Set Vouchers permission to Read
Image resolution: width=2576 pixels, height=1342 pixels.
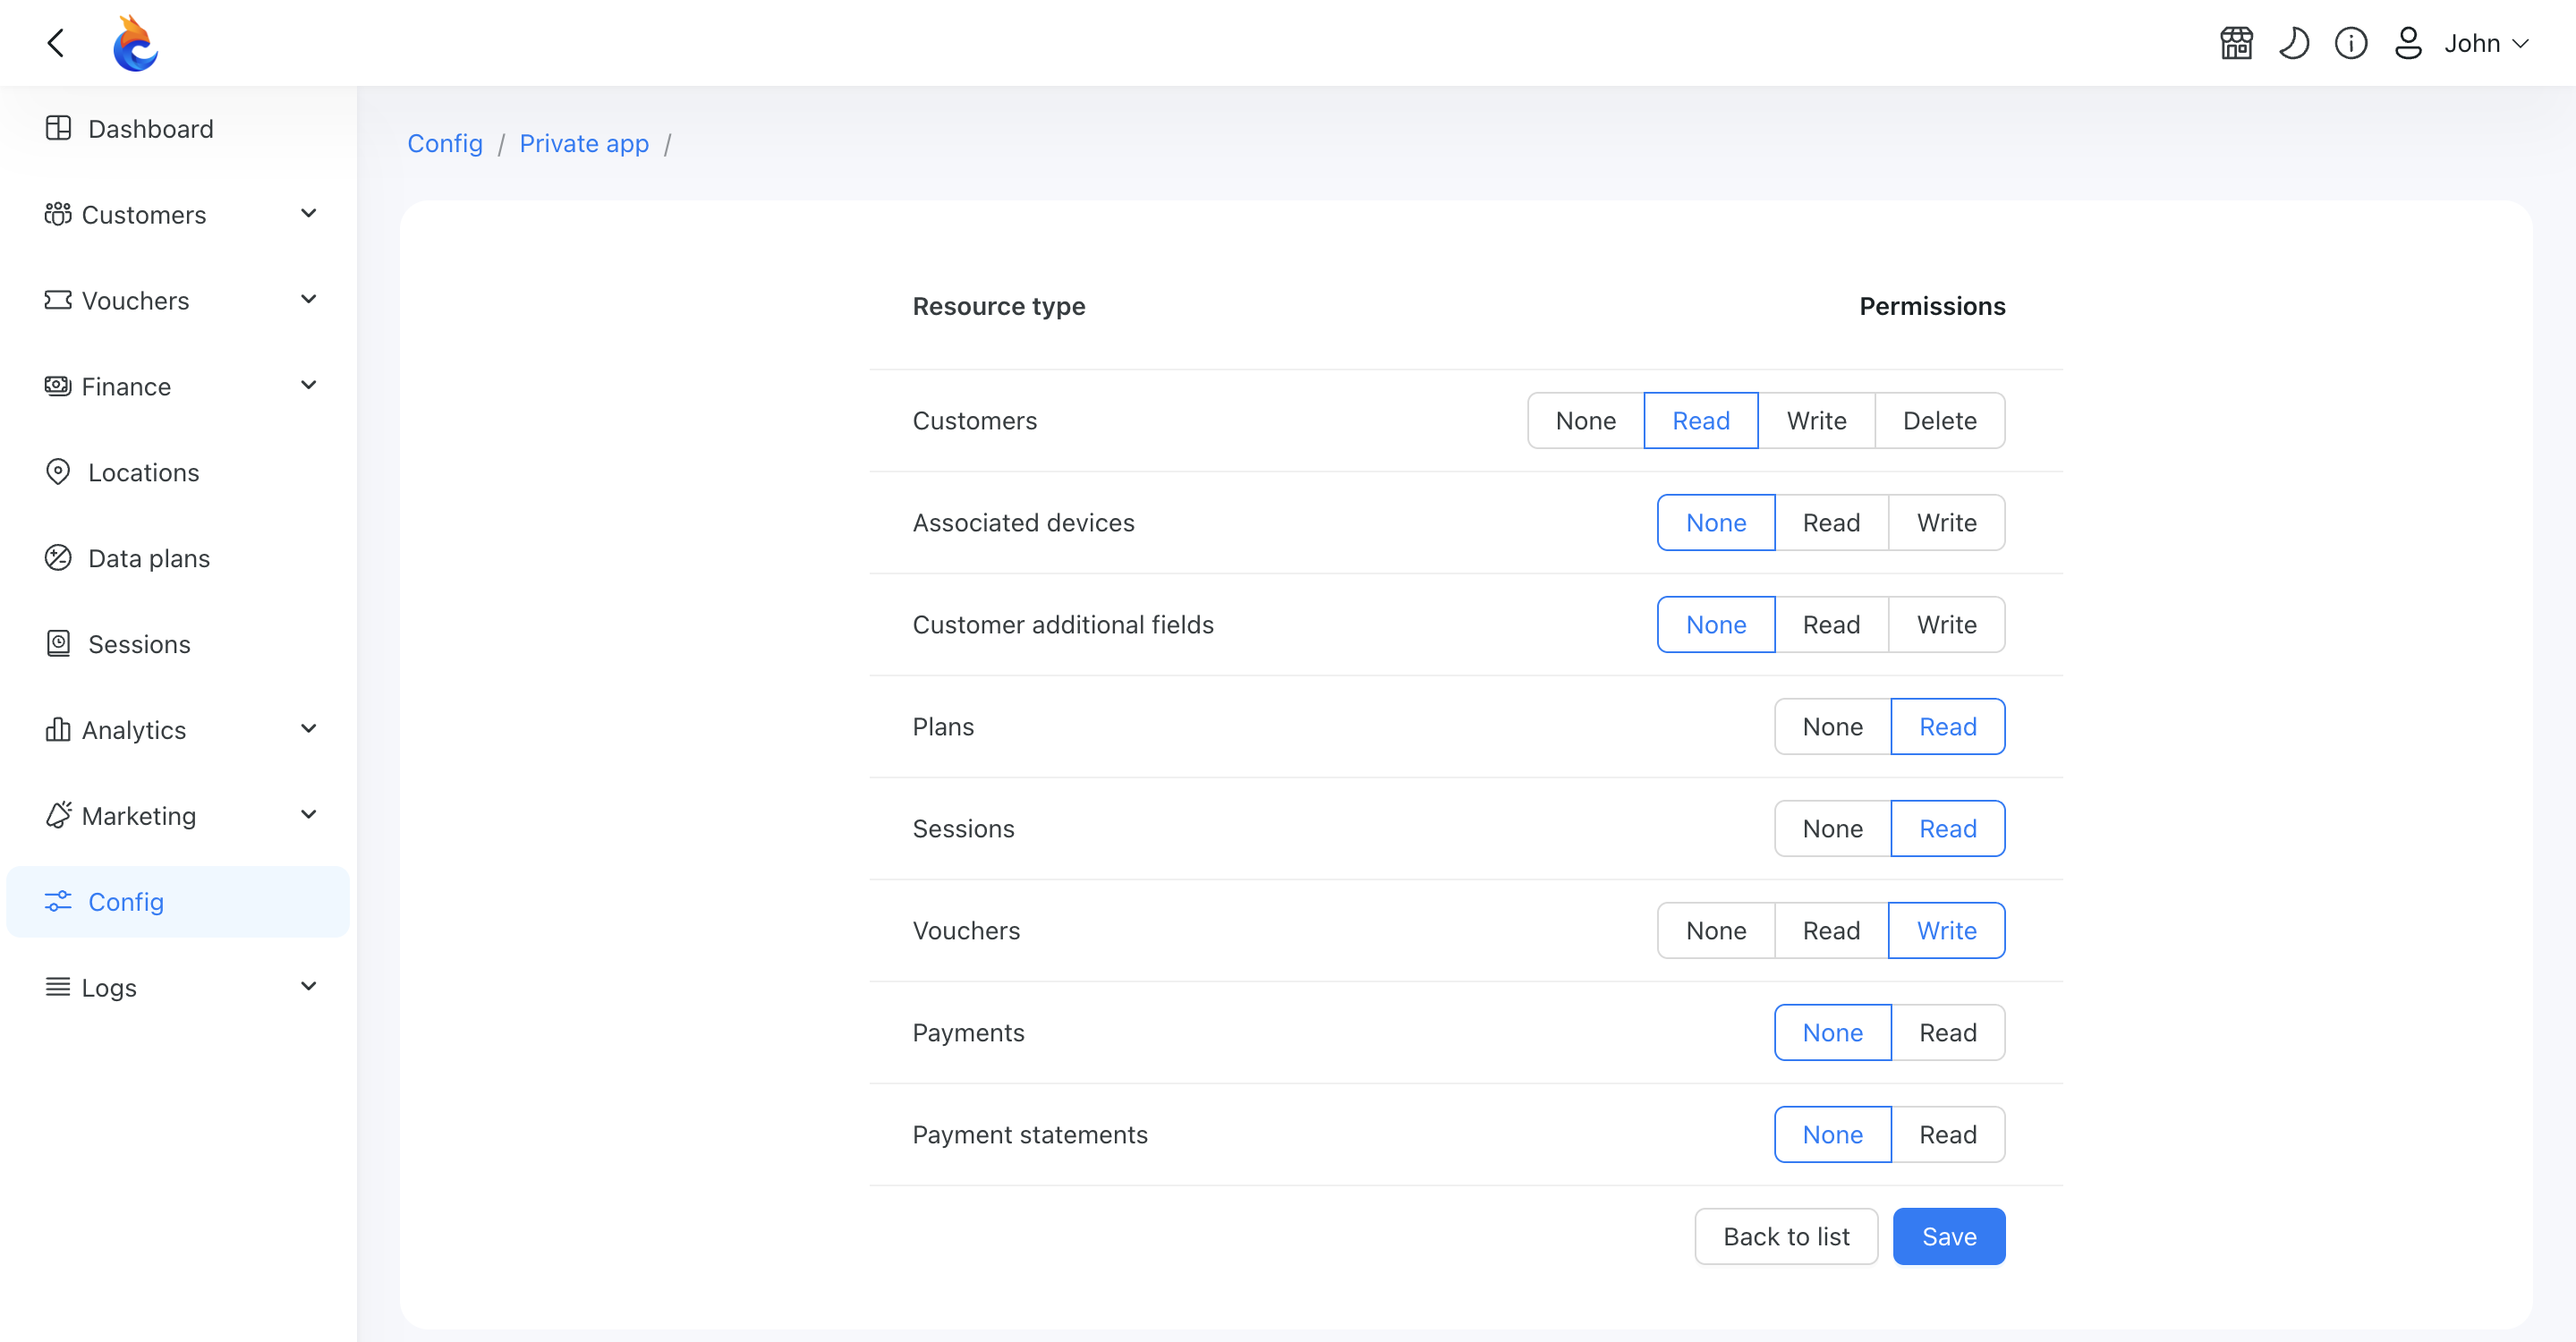pyautogui.click(x=1831, y=931)
